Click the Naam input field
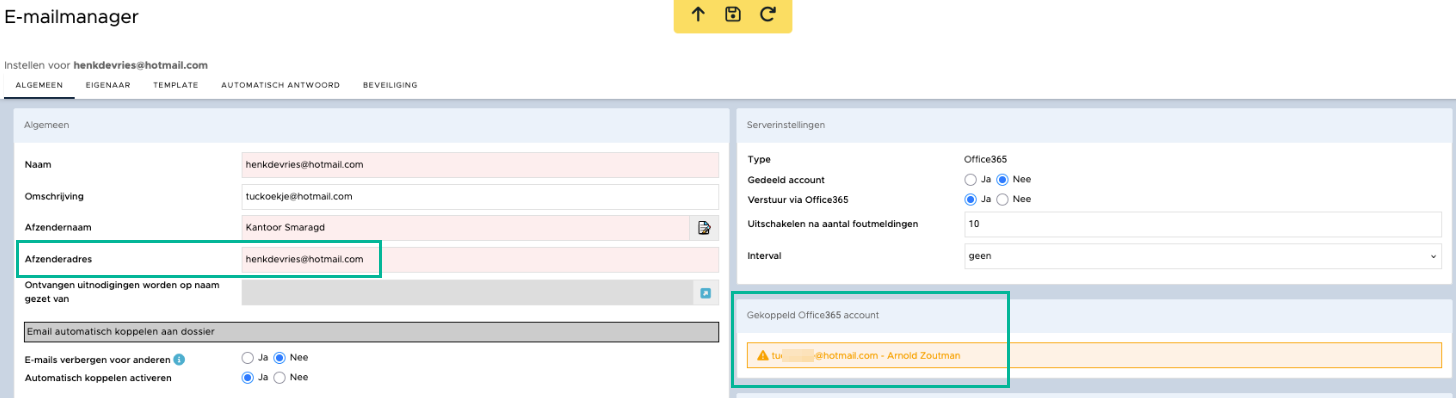Screen dimensions: 1456x398 pyautogui.click(x=480, y=164)
